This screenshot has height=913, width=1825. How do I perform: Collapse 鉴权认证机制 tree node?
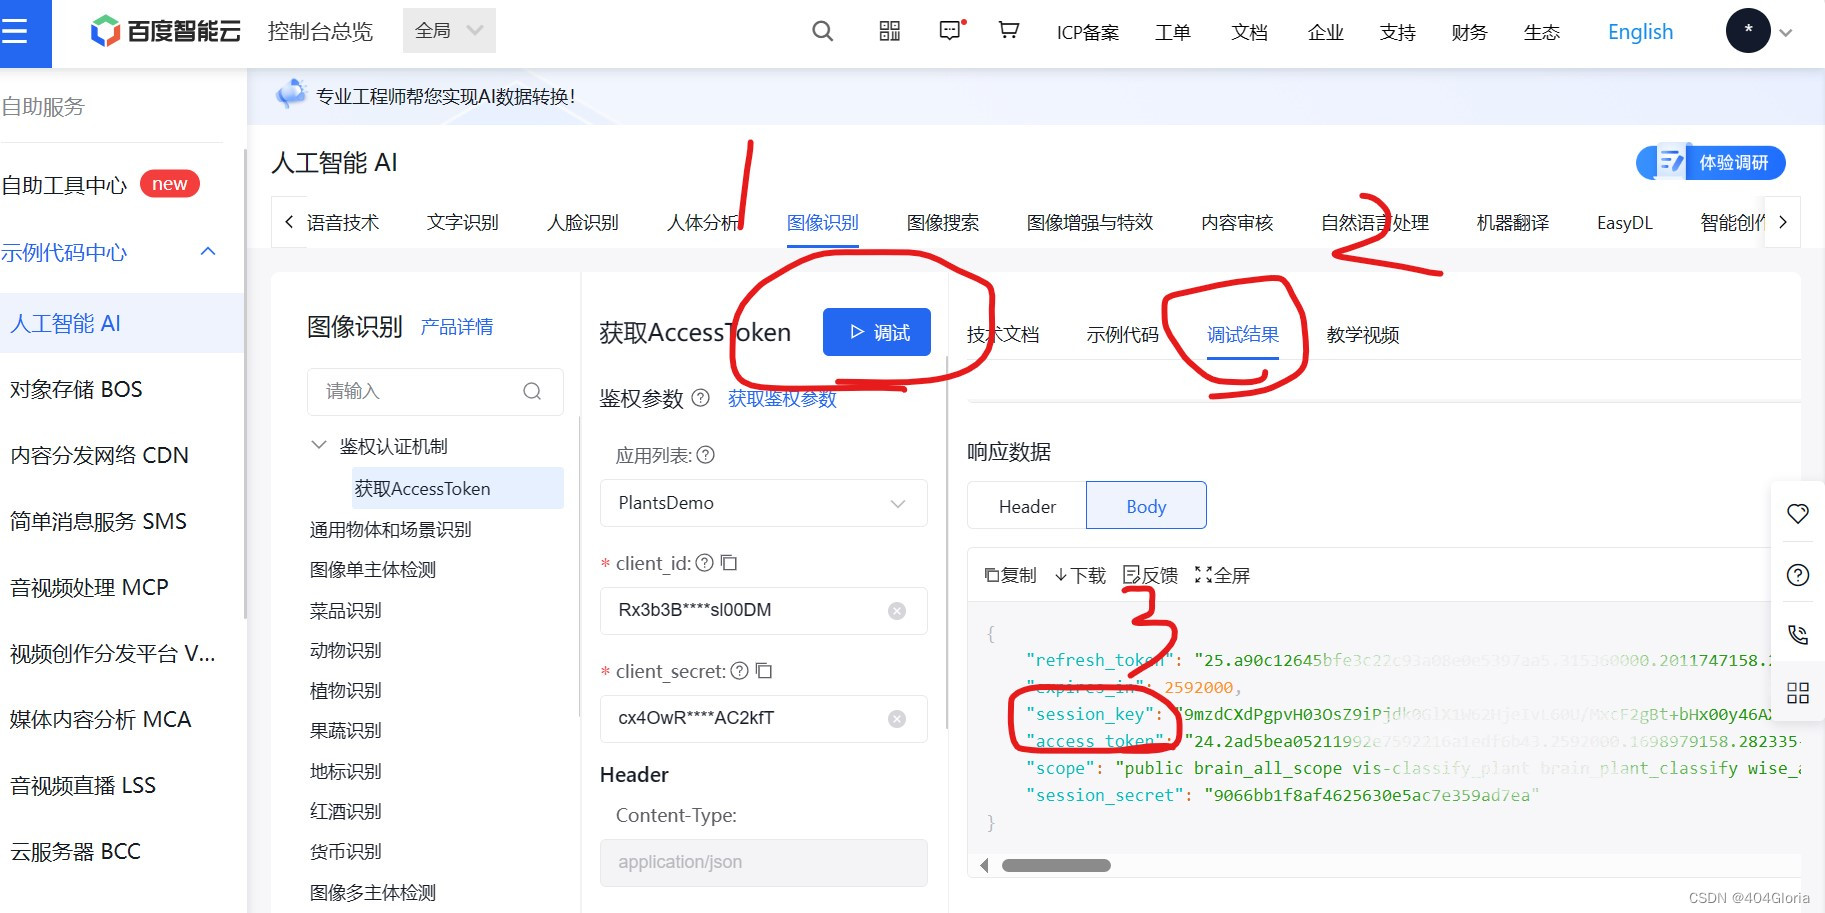pyautogui.click(x=319, y=445)
